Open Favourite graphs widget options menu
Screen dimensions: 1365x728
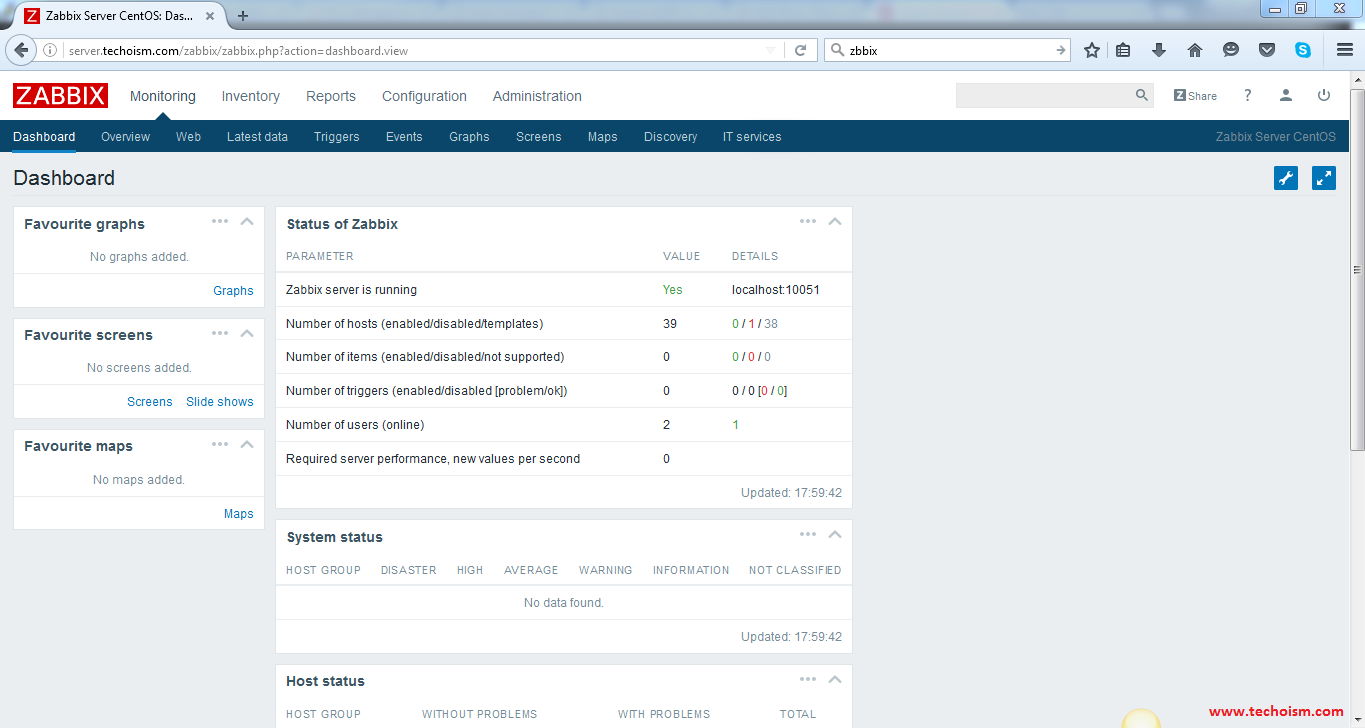pyautogui.click(x=220, y=222)
